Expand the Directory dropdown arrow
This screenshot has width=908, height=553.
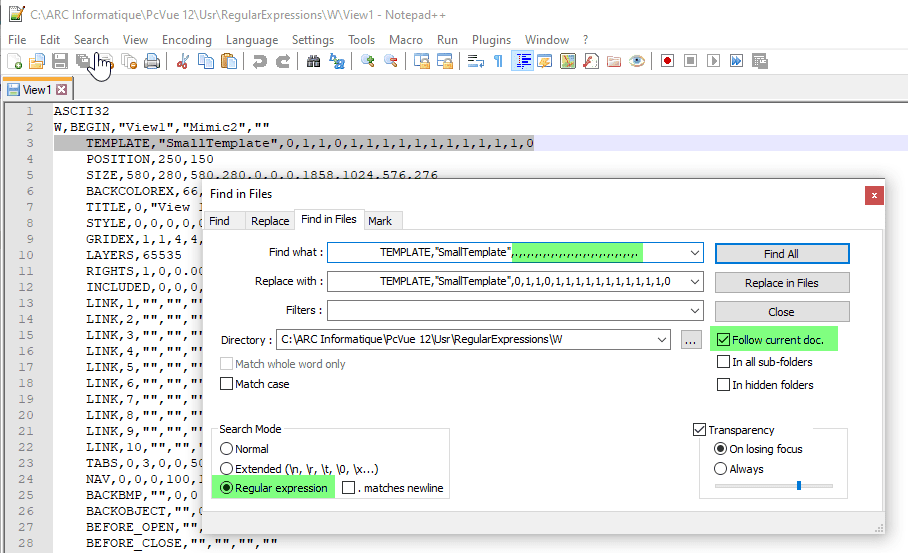(661, 340)
